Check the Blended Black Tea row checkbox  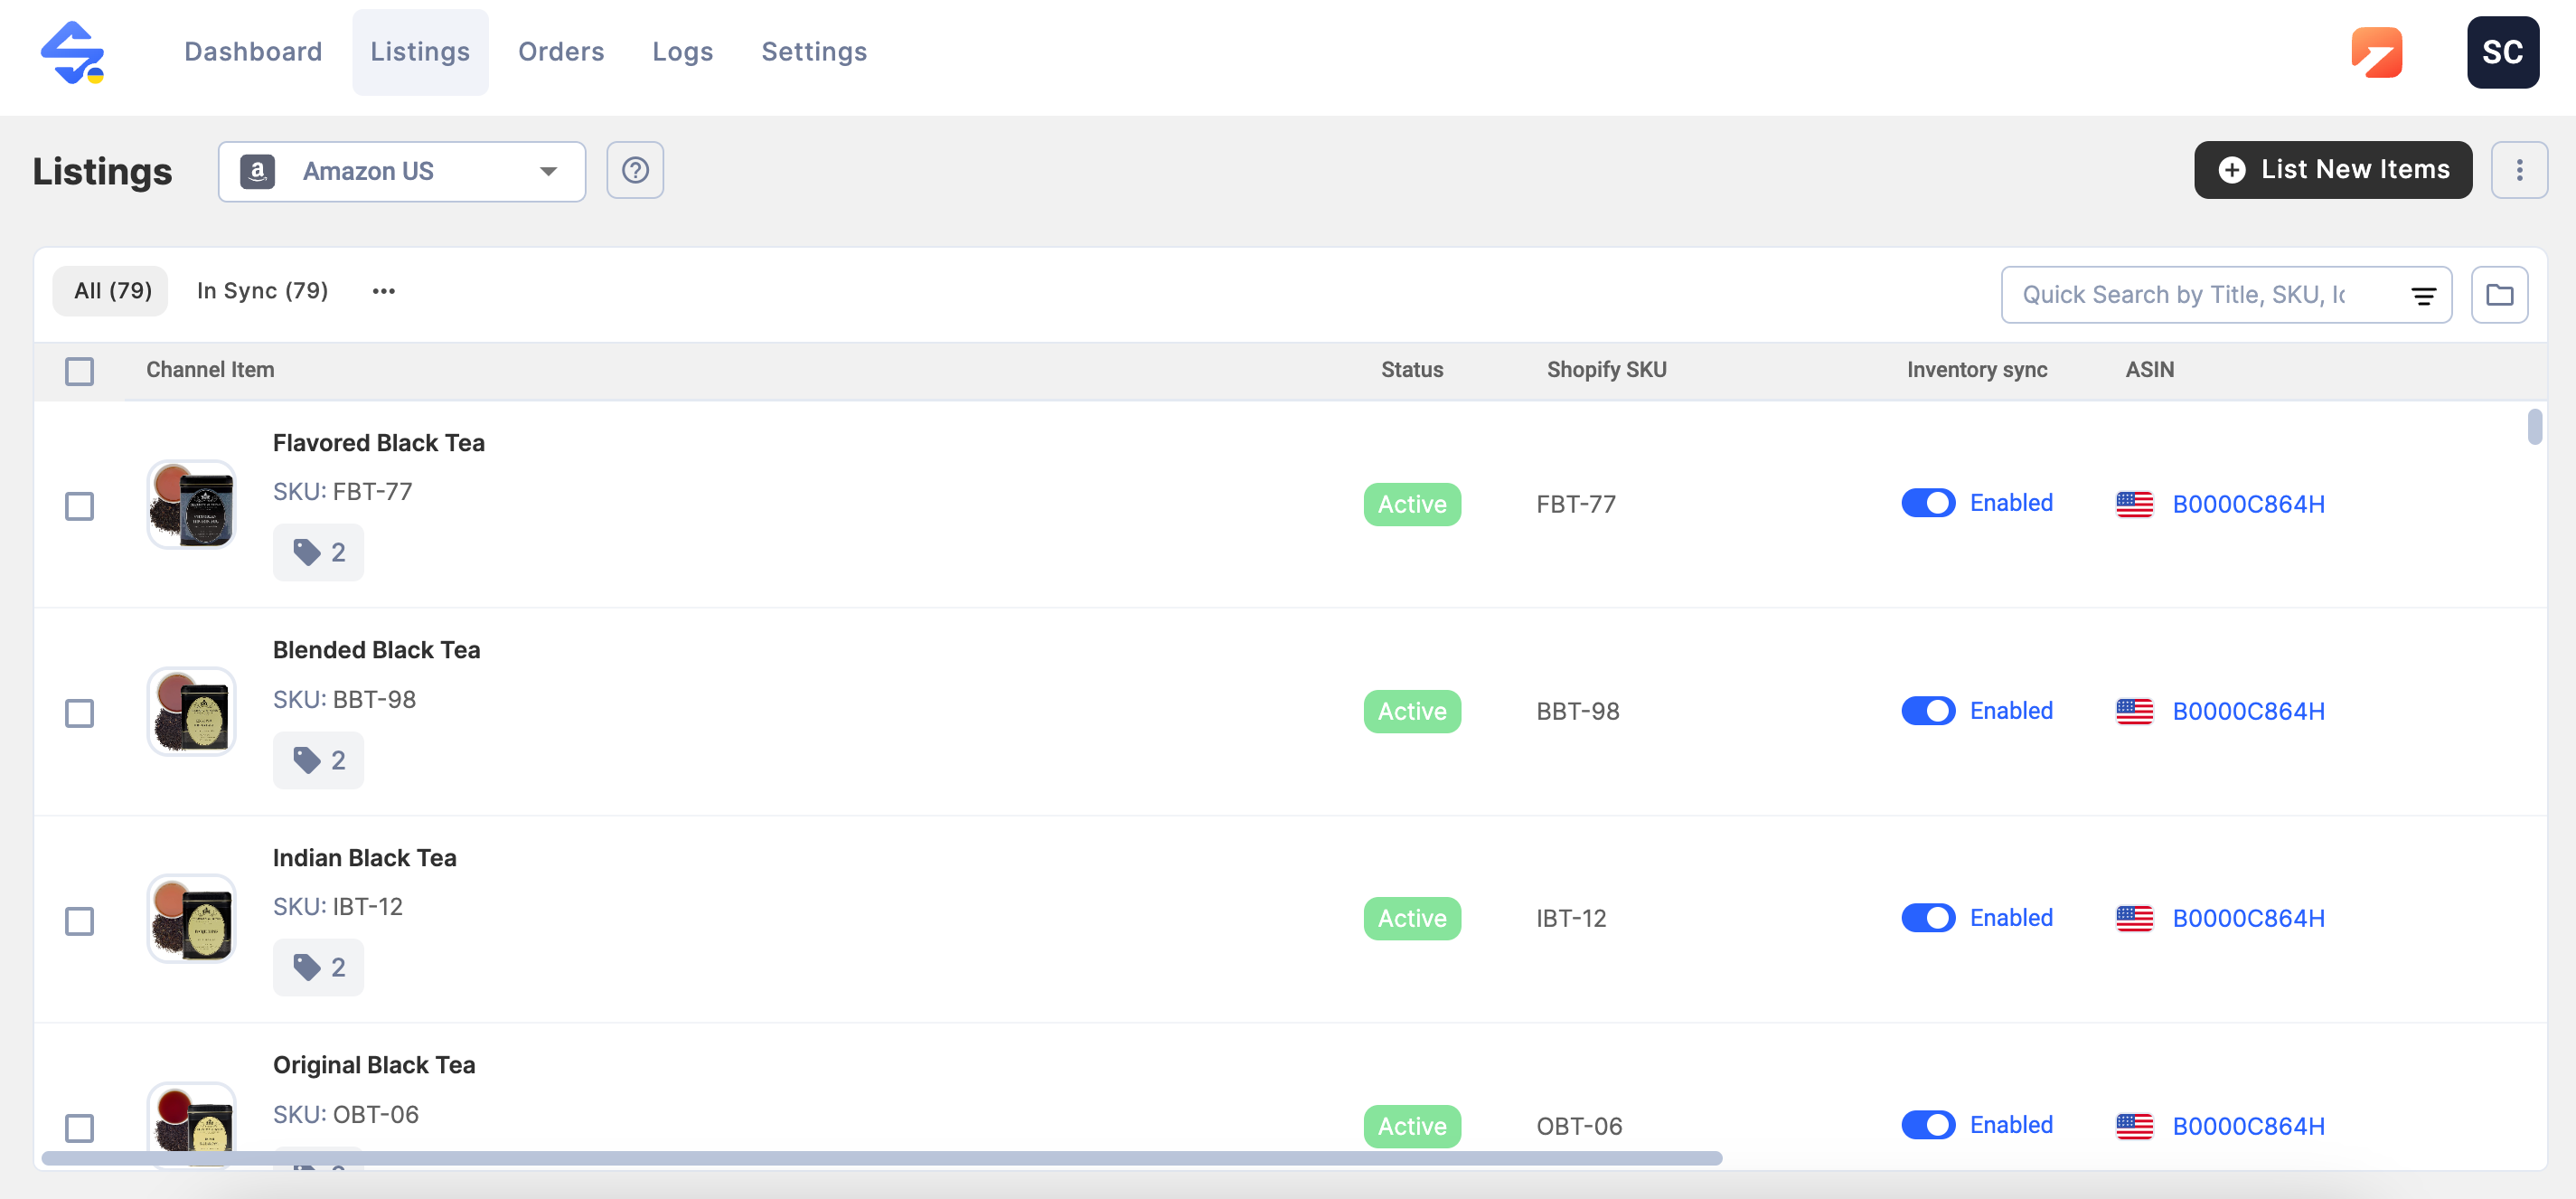tap(79, 713)
